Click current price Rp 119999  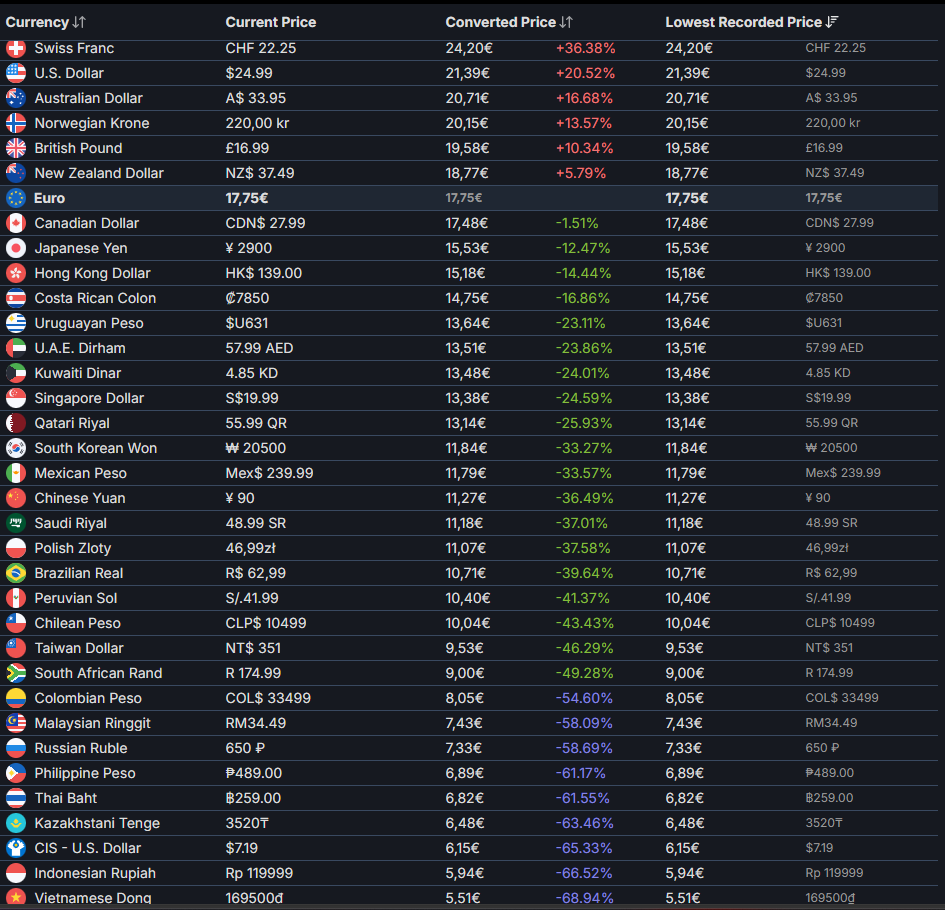[x=259, y=873]
